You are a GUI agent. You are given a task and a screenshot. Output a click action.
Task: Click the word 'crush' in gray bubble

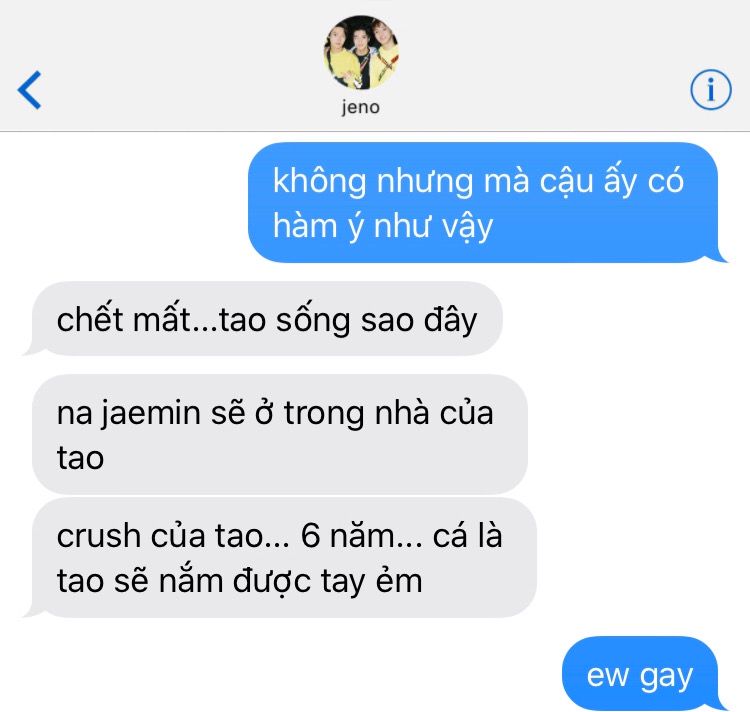pyautogui.click(x=98, y=535)
